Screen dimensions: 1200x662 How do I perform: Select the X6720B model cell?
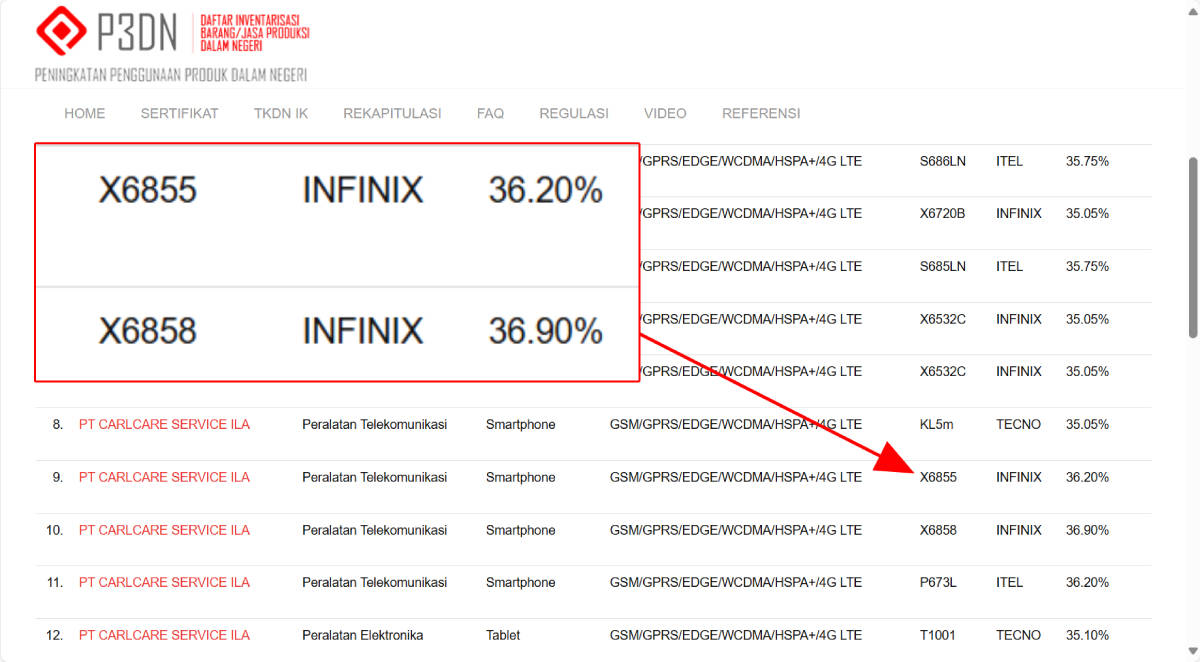click(x=943, y=213)
